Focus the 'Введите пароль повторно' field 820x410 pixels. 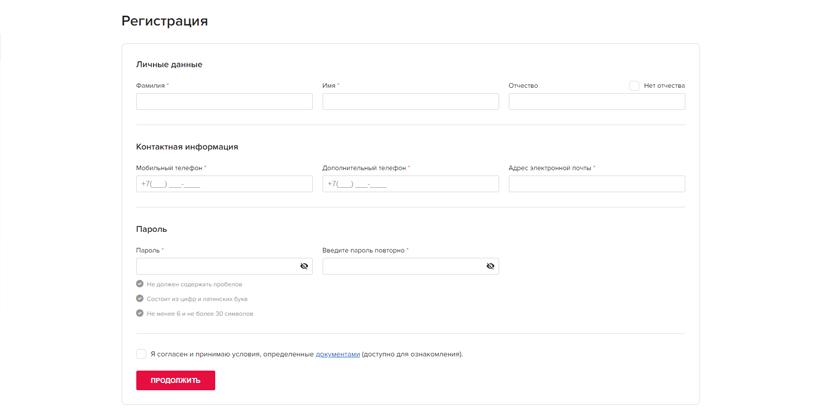[402, 266]
